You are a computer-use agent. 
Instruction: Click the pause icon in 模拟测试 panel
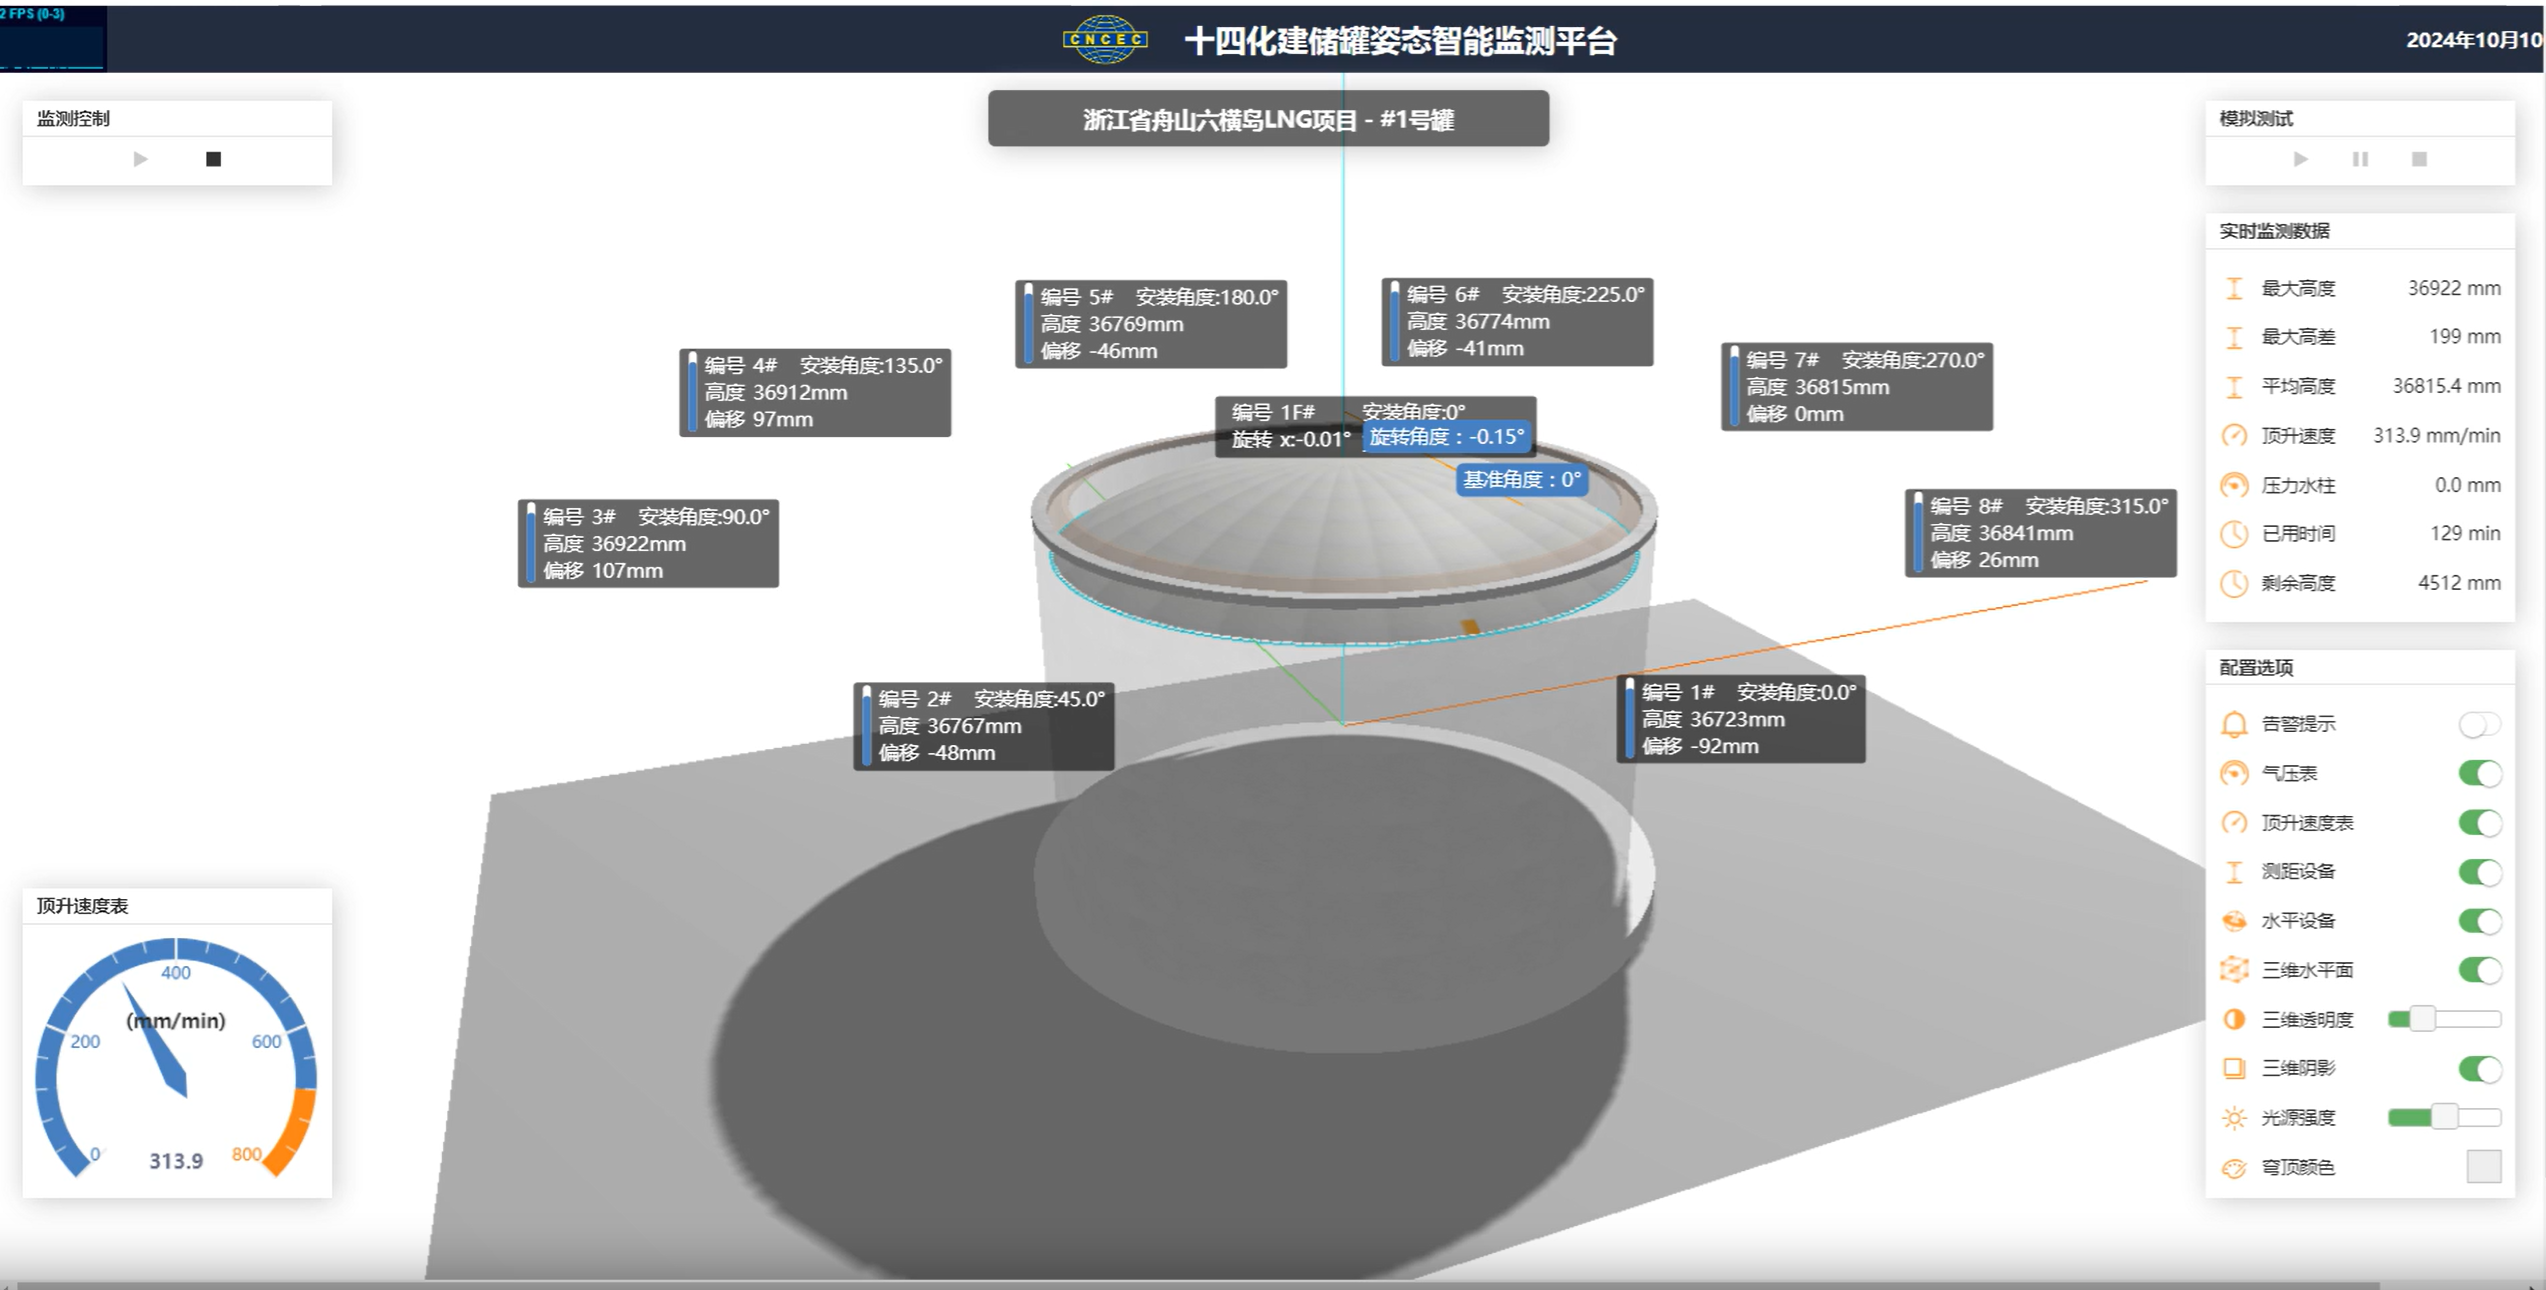[2360, 159]
